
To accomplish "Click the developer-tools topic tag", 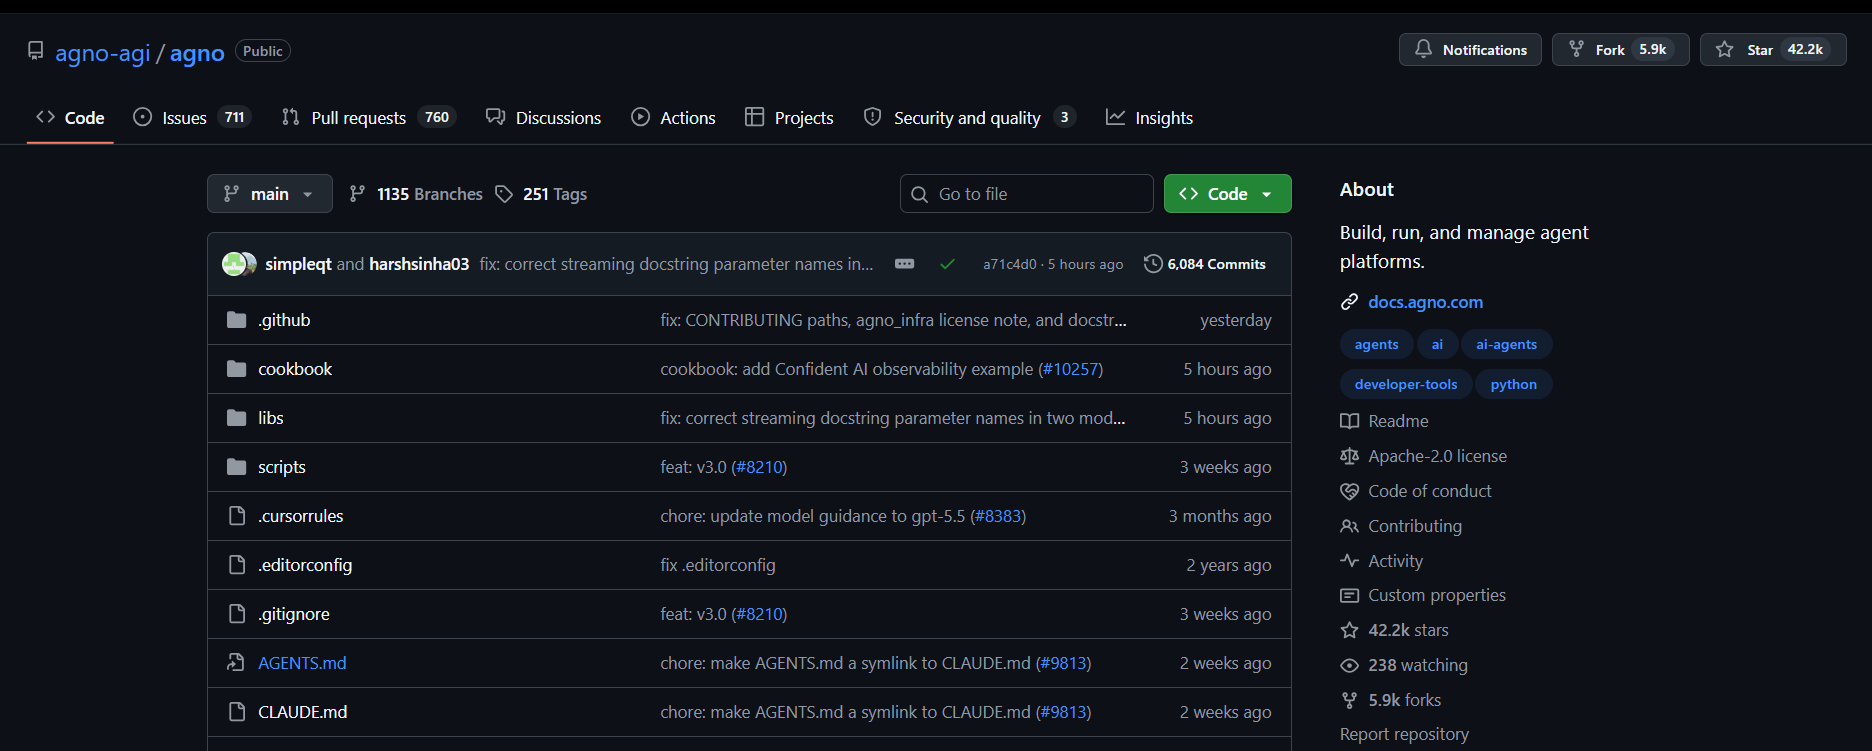I will point(1405,384).
